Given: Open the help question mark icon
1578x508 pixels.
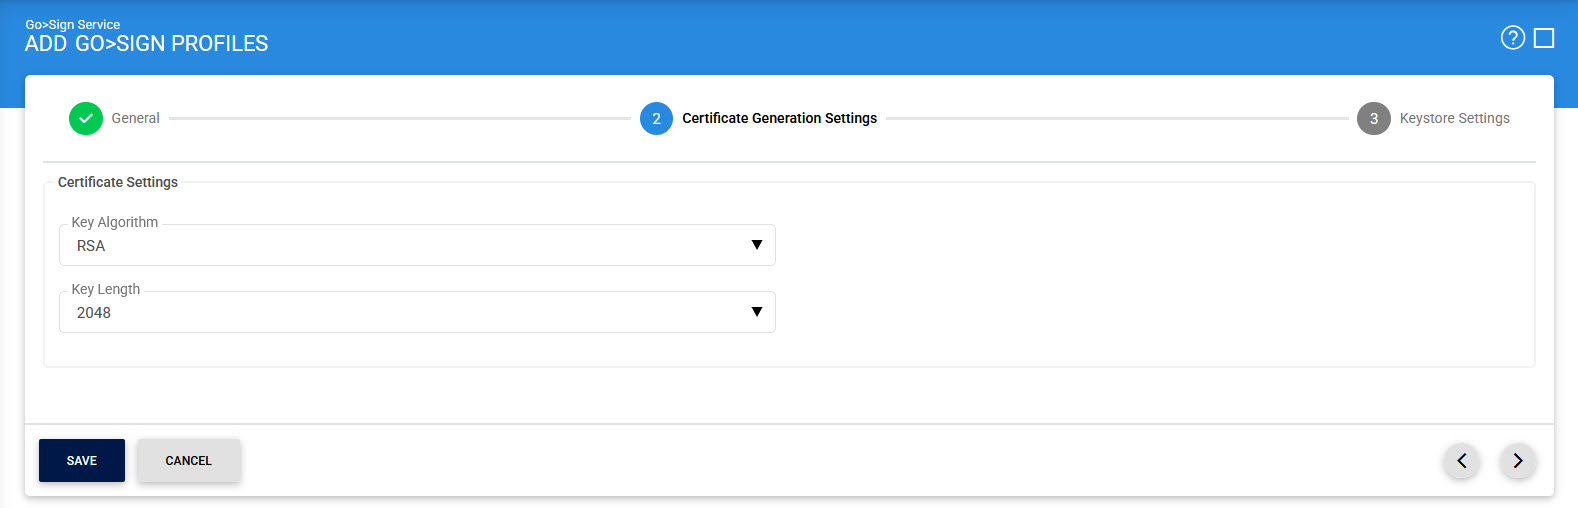Looking at the screenshot, I should tap(1512, 38).
